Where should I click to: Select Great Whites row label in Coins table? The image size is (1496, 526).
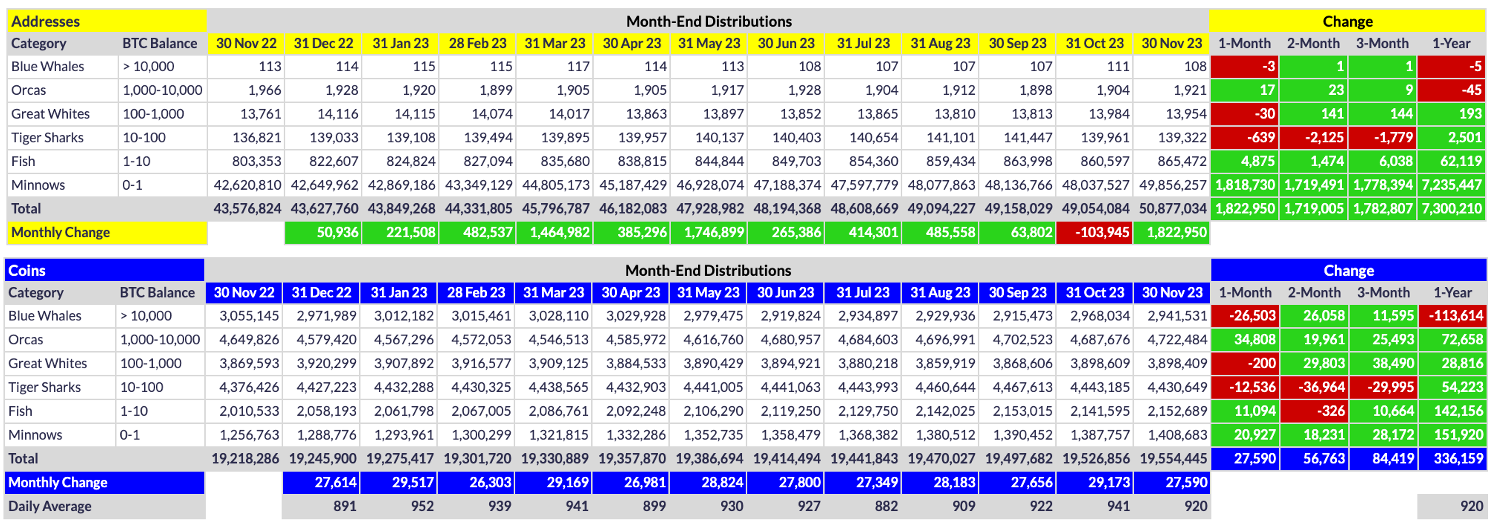coord(61,364)
